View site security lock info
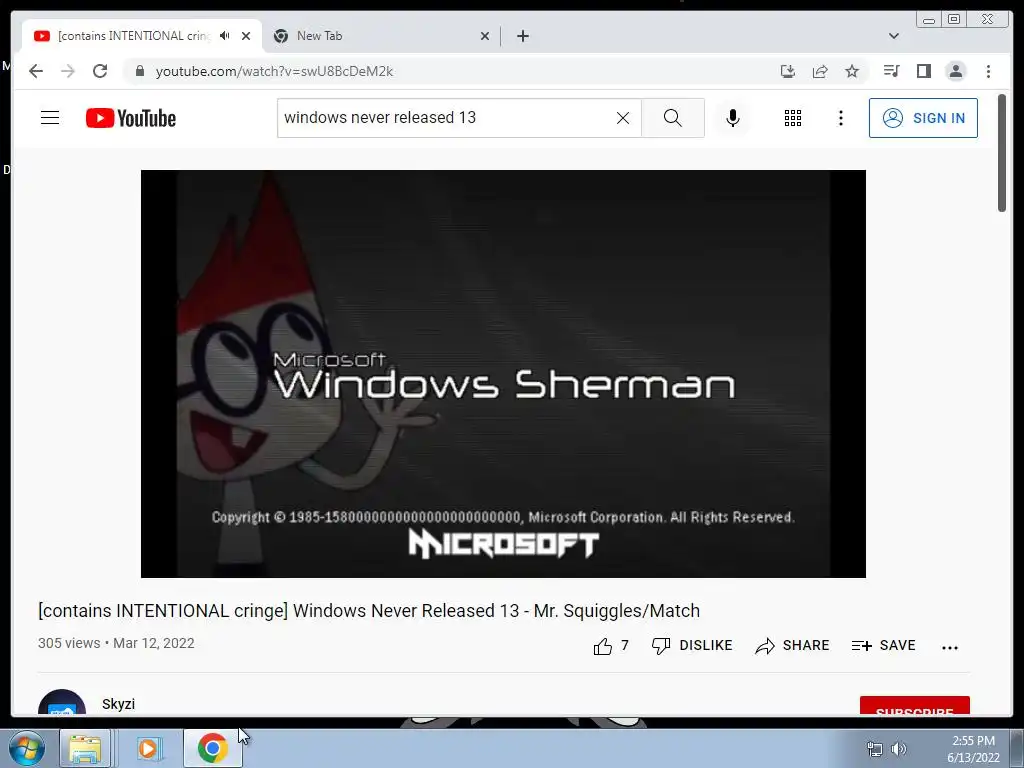1024x768 pixels. [139, 71]
